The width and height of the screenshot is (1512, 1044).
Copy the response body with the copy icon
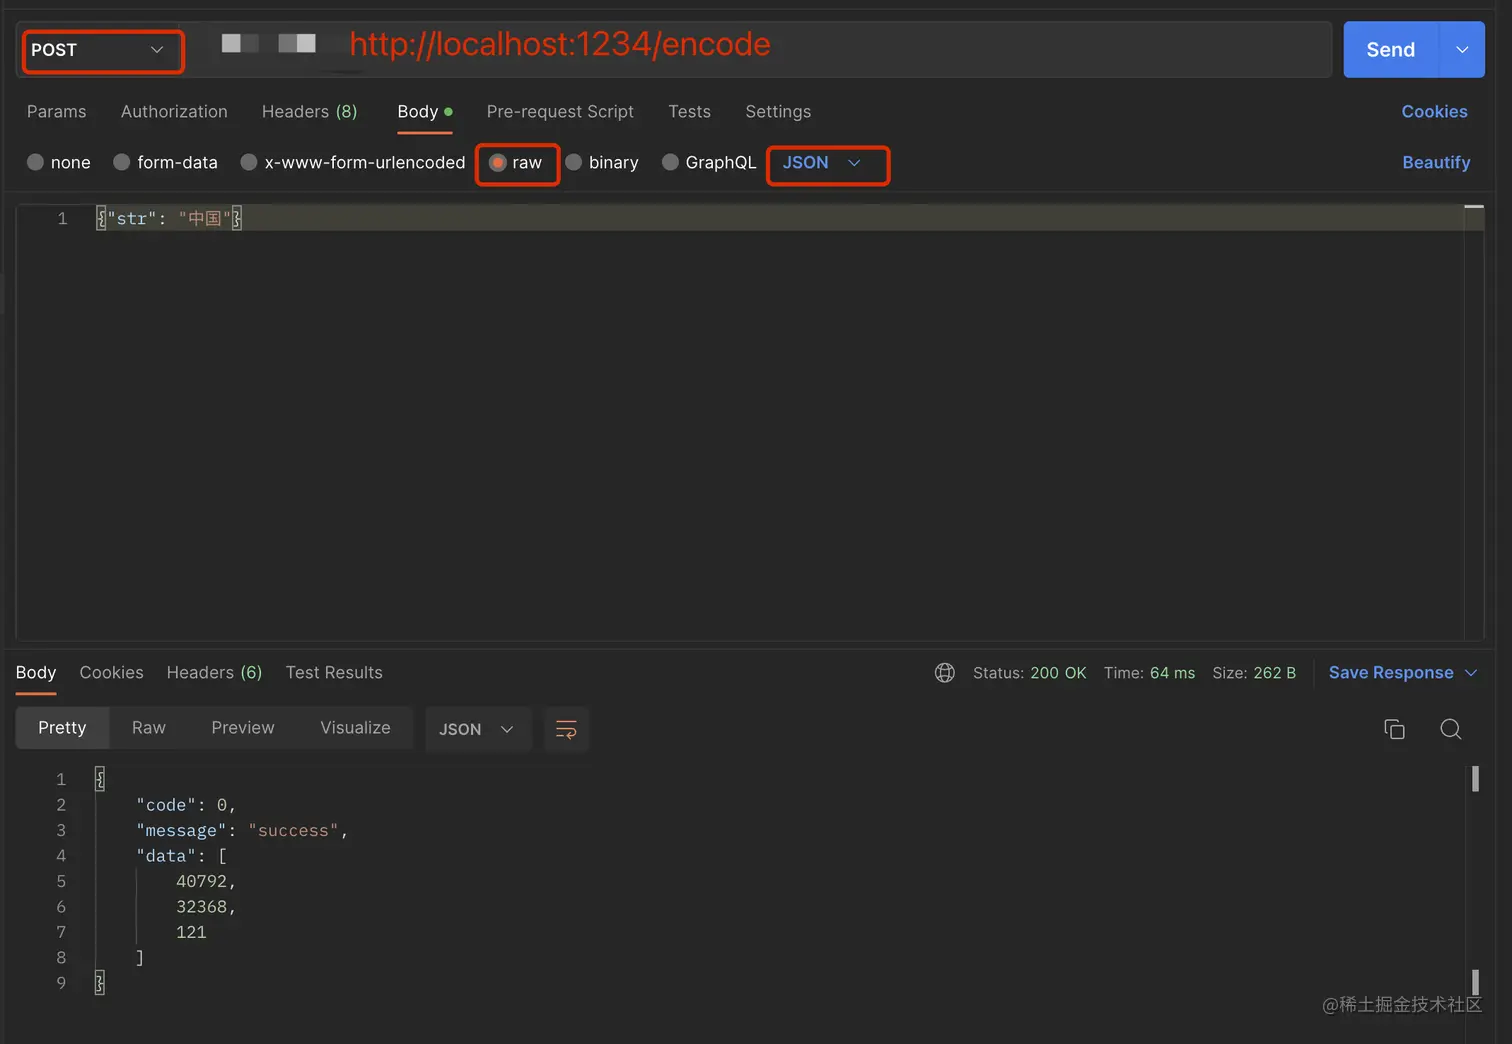pos(1394,729)
